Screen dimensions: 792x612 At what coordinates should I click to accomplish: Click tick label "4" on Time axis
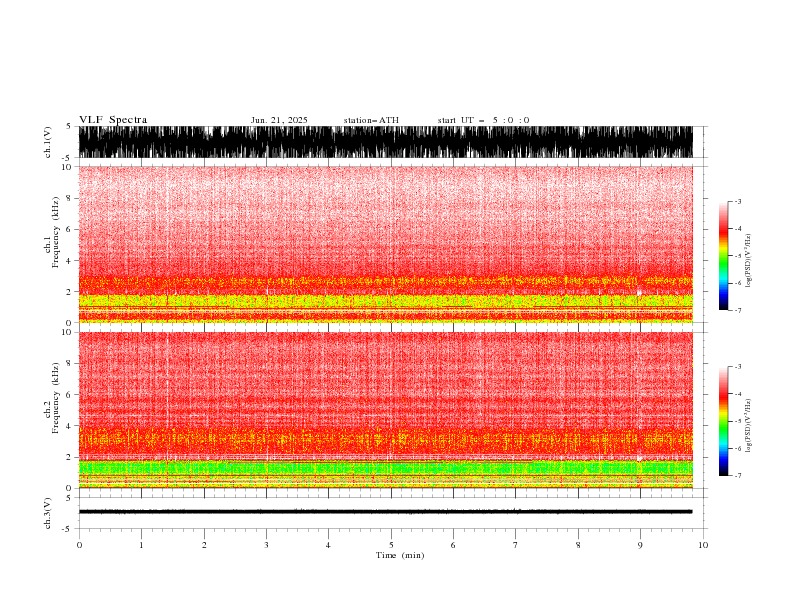328,545
